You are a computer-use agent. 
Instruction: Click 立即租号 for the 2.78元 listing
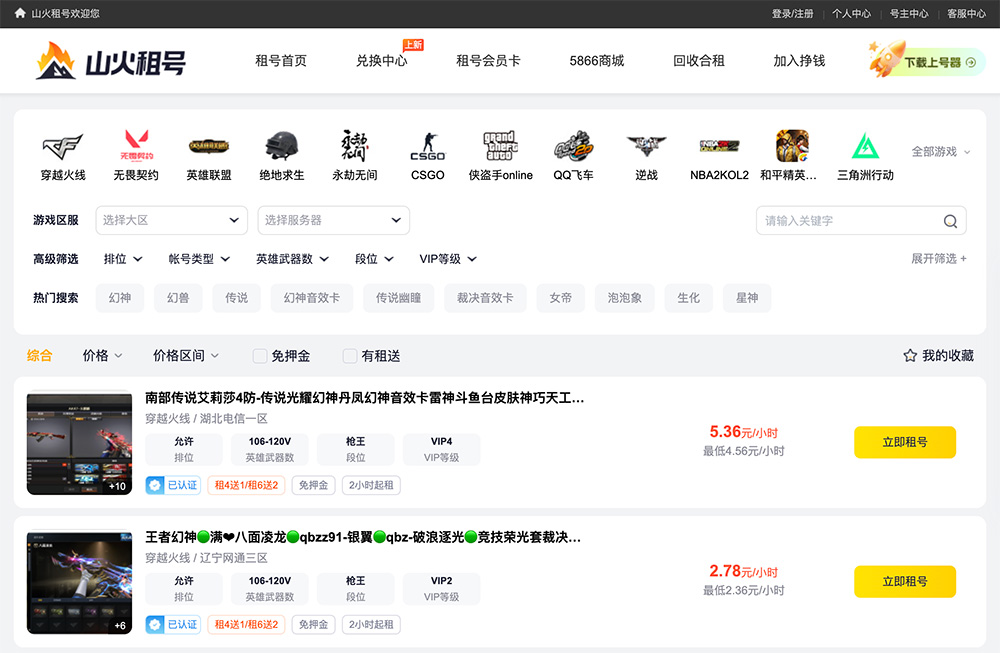[905, 582]
